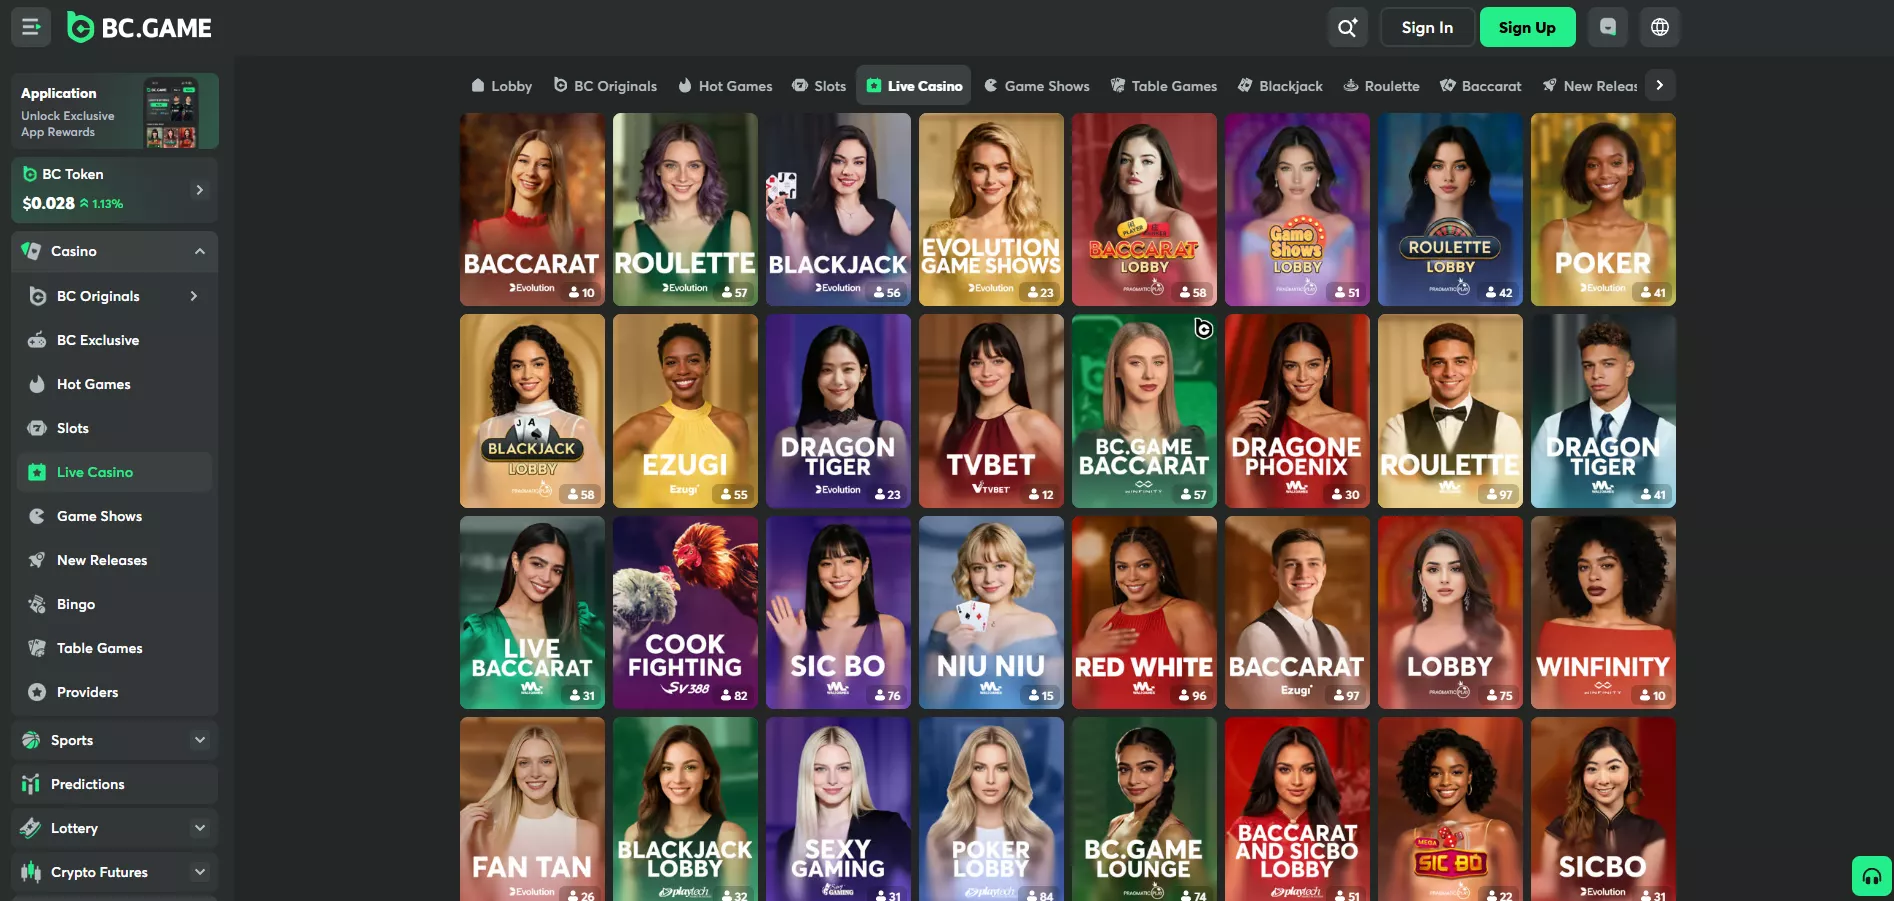Open the chat icon in header

point(1608,27)
